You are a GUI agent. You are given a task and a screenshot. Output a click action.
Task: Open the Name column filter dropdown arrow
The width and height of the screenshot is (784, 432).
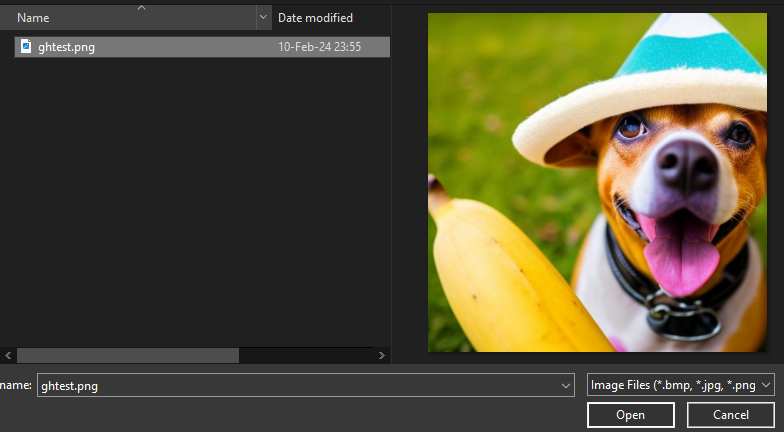264,18
